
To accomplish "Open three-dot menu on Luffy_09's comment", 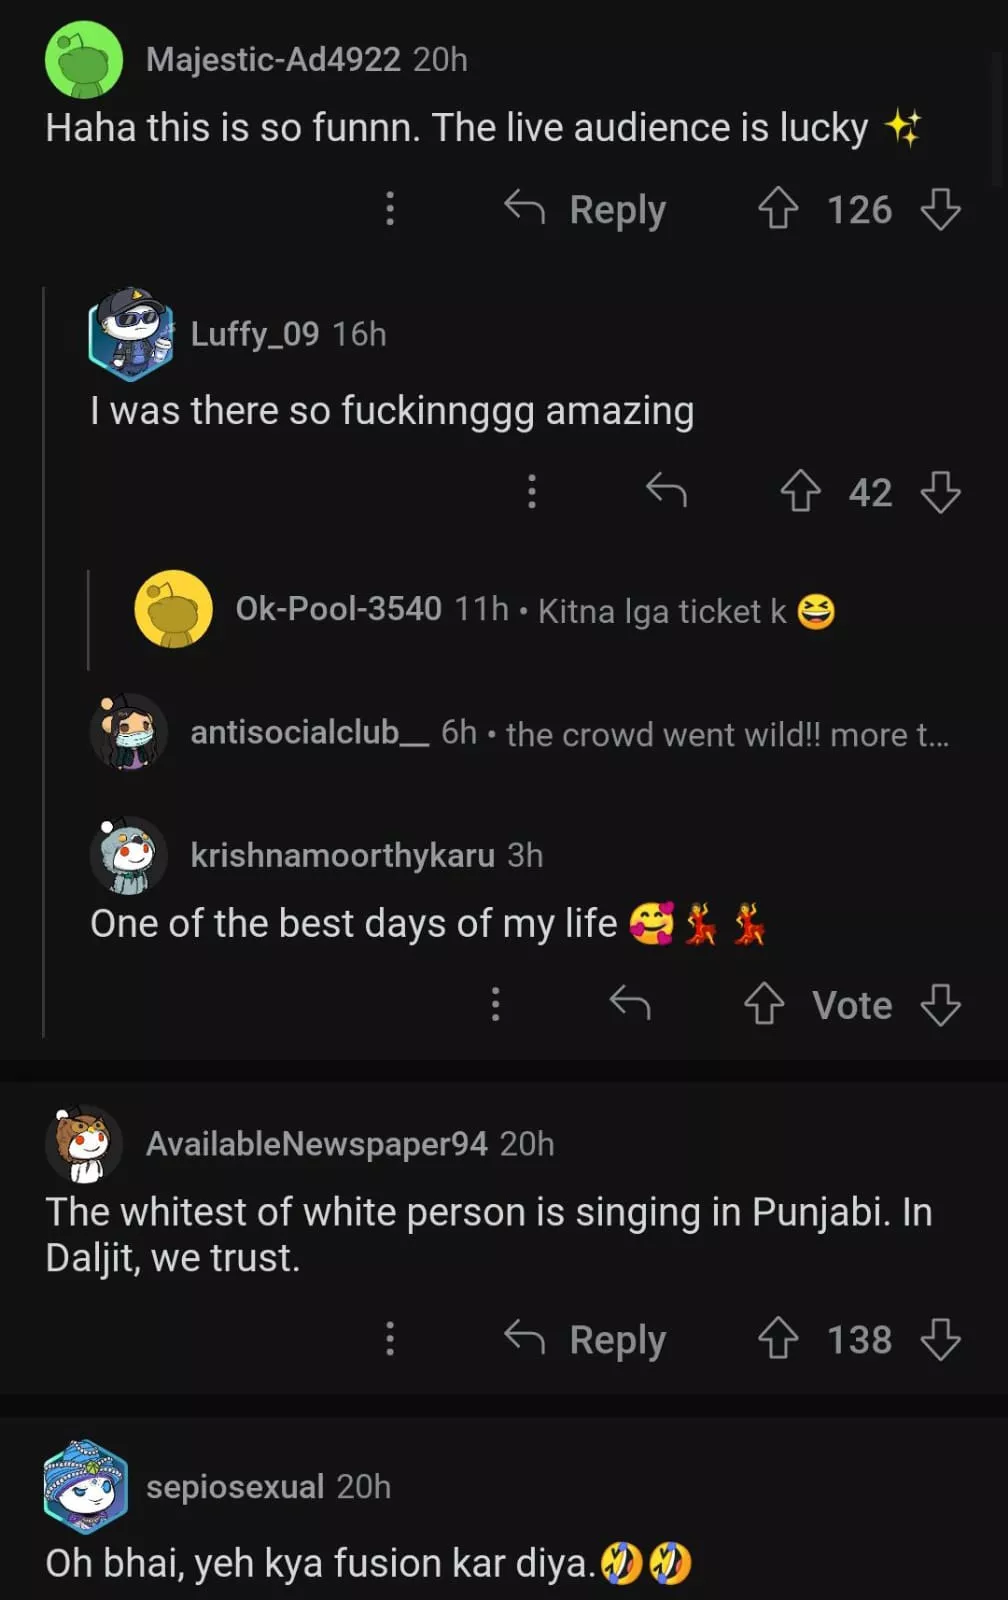I will pos(532,491).
